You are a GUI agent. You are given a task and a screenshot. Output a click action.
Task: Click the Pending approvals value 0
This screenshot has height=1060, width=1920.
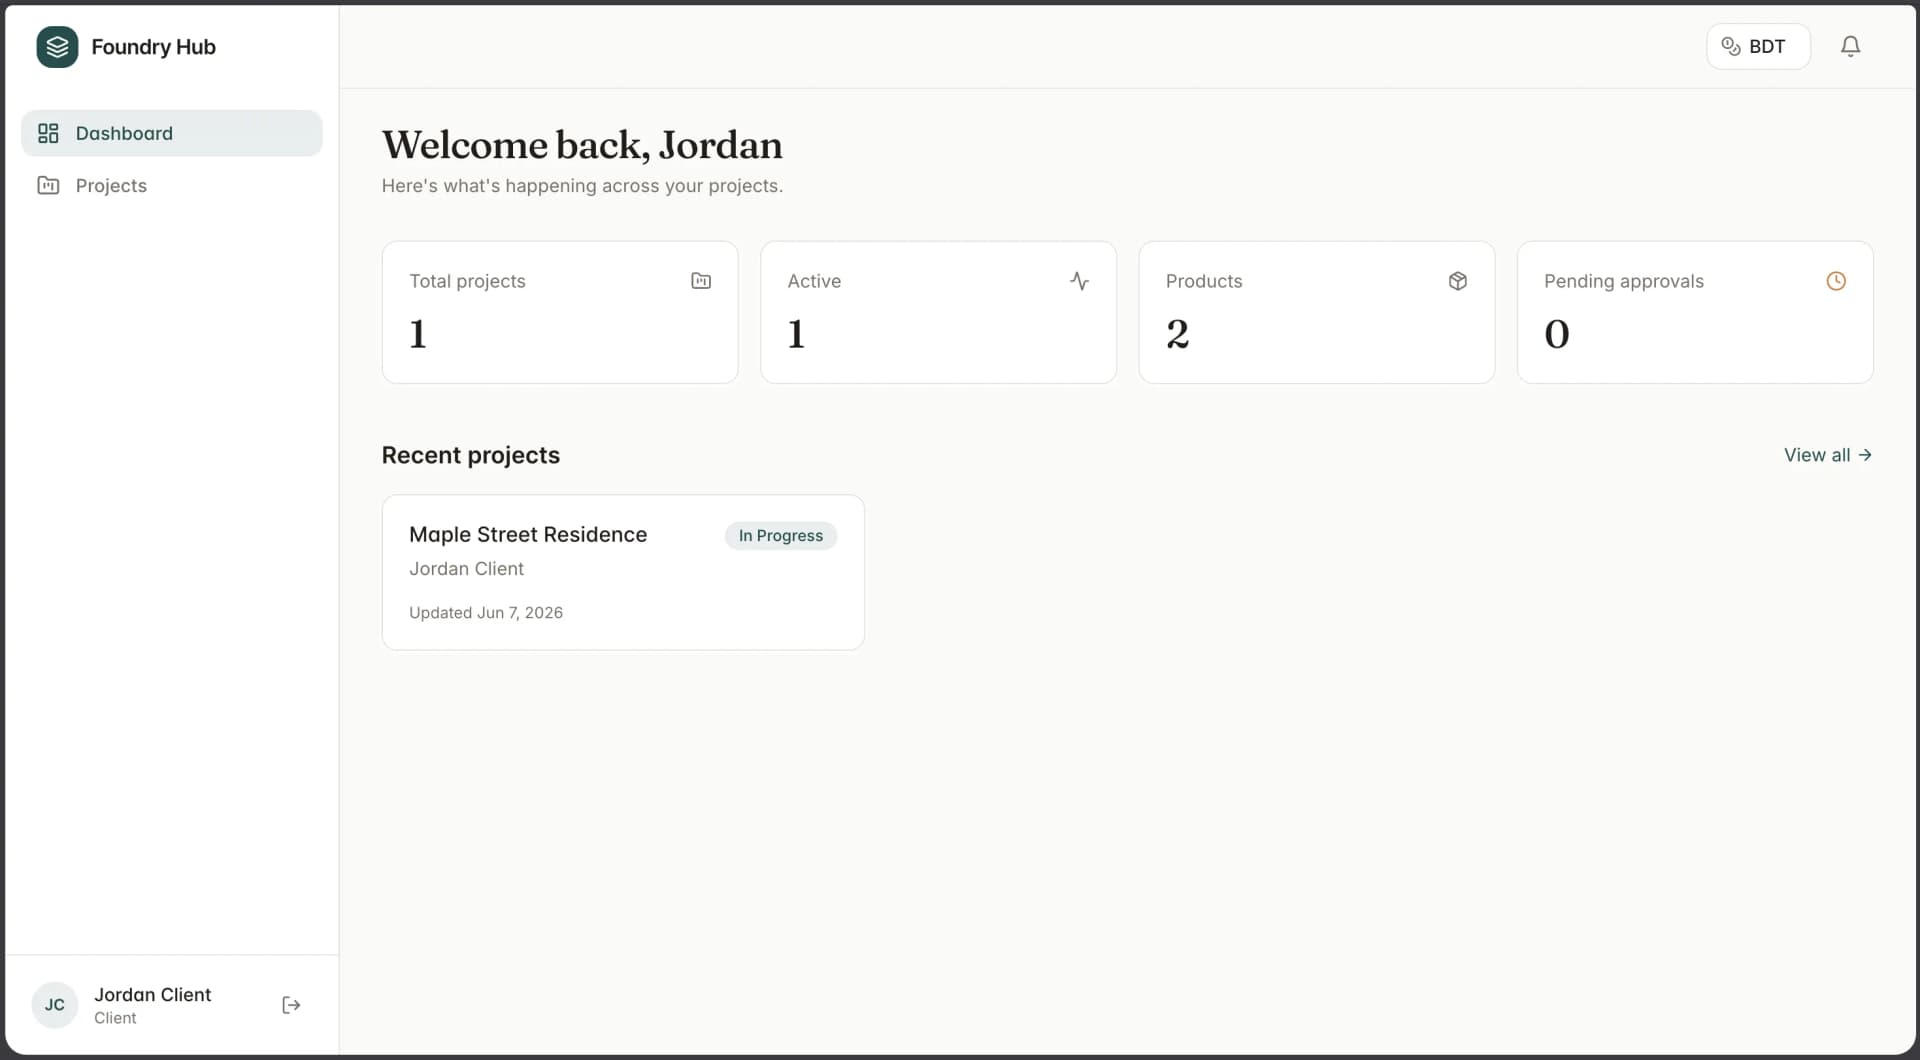coord(1557,334)
